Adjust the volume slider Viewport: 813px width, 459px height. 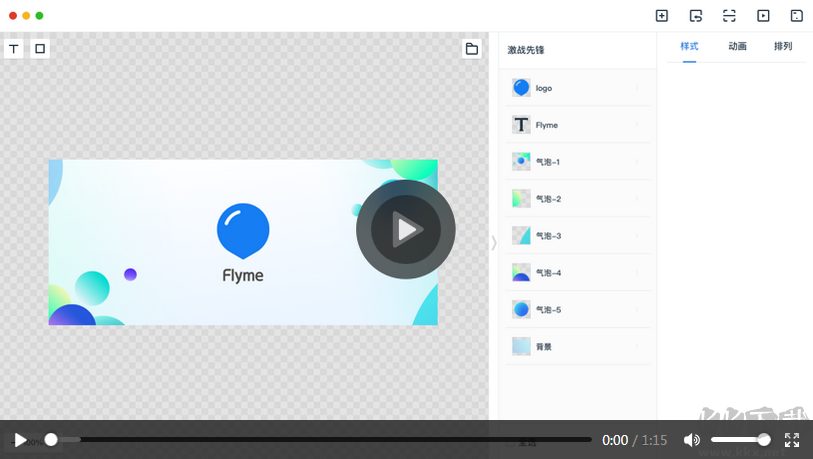(x=740, y=440)
